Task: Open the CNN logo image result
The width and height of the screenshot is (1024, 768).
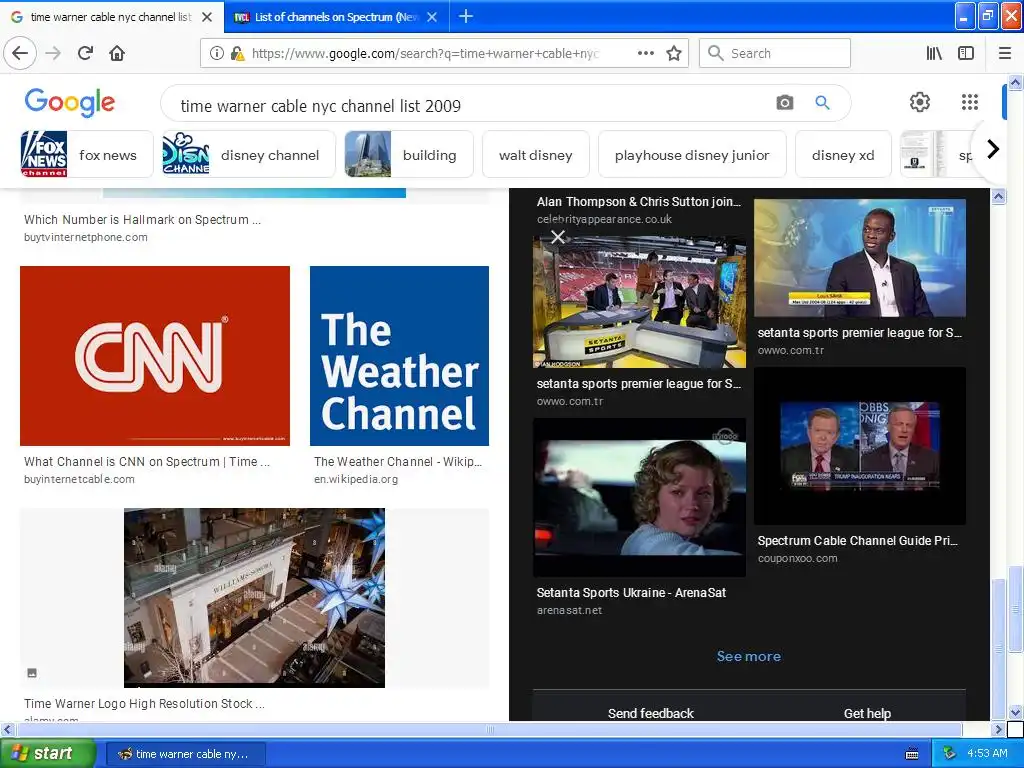Action: [155, 356]
